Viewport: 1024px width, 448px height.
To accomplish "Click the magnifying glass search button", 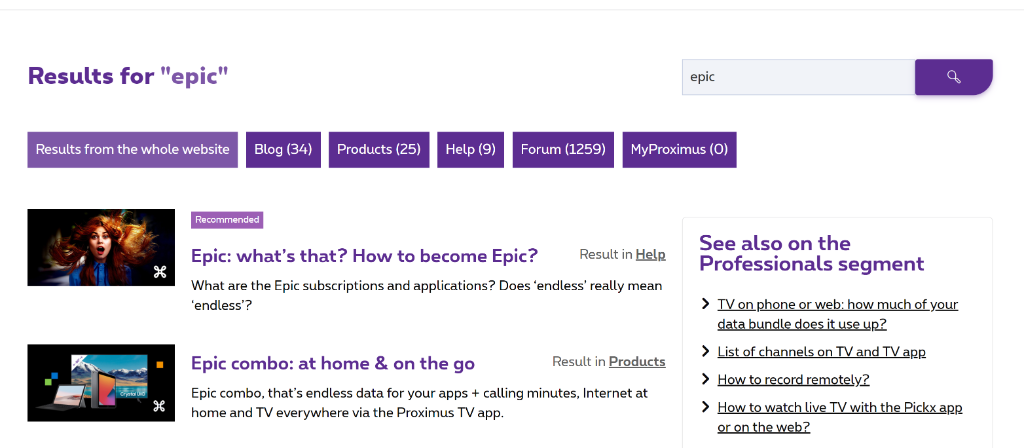I will tap(953, 77).
